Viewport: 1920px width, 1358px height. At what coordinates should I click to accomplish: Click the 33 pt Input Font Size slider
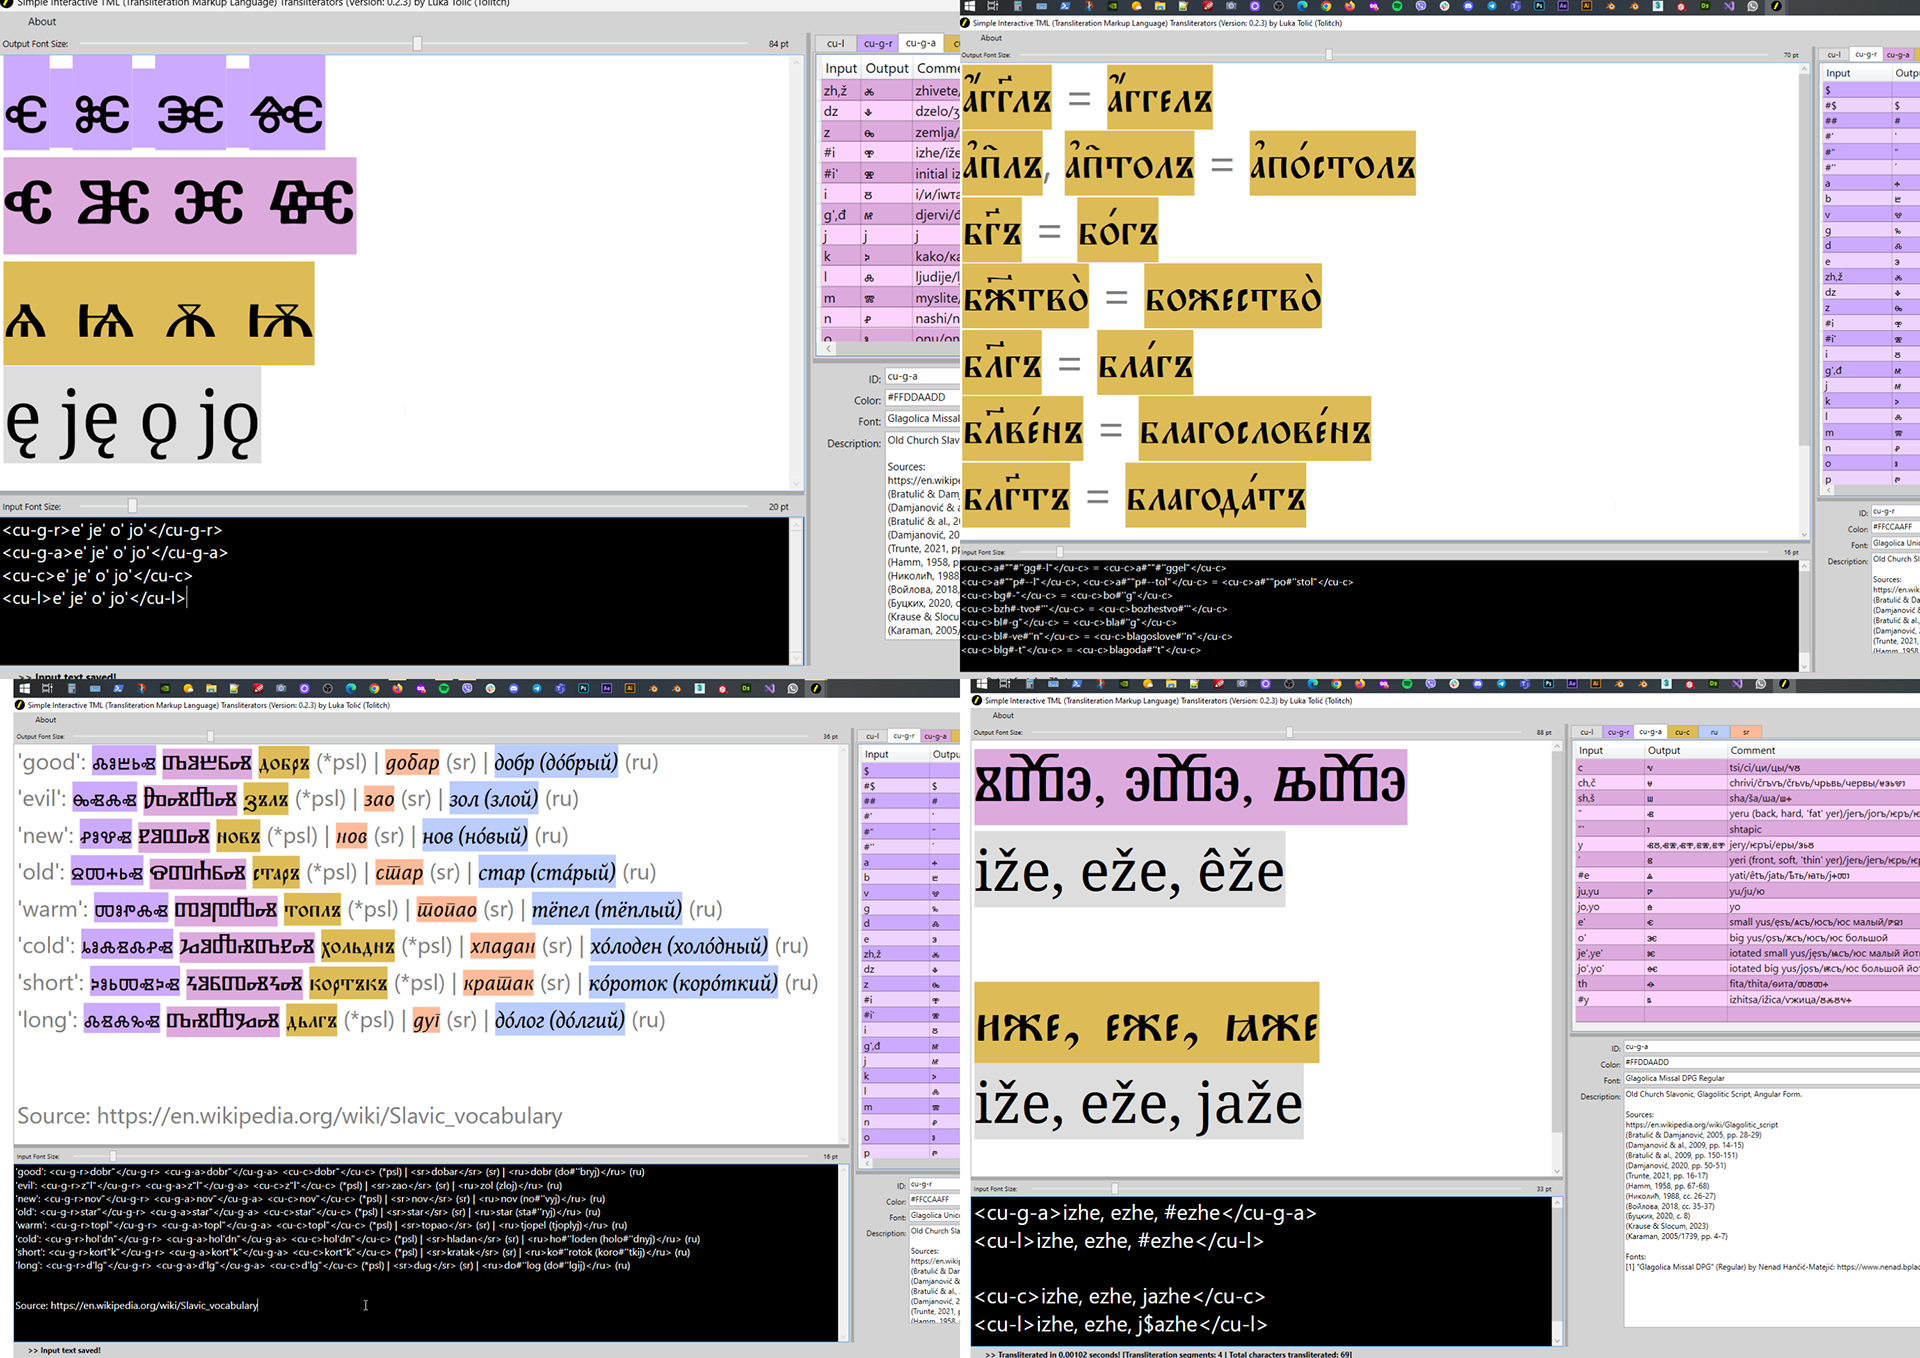pos(1114,1189)
